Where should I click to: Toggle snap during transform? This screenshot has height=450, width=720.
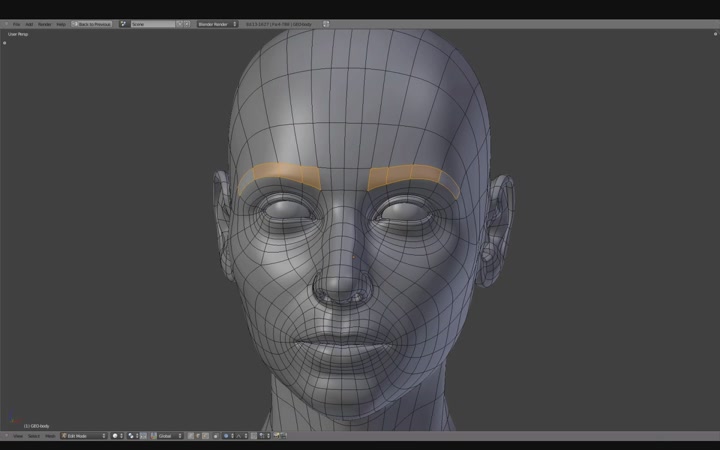pos(254,436)
